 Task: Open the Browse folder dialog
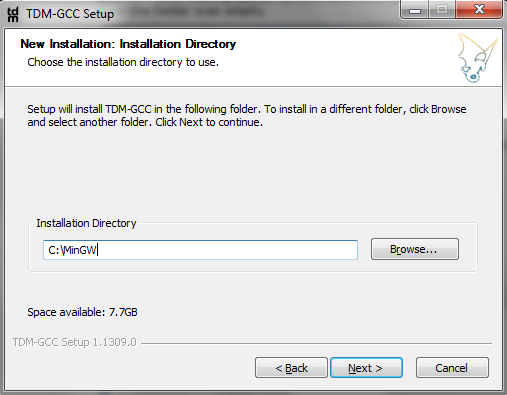point(415,249)
